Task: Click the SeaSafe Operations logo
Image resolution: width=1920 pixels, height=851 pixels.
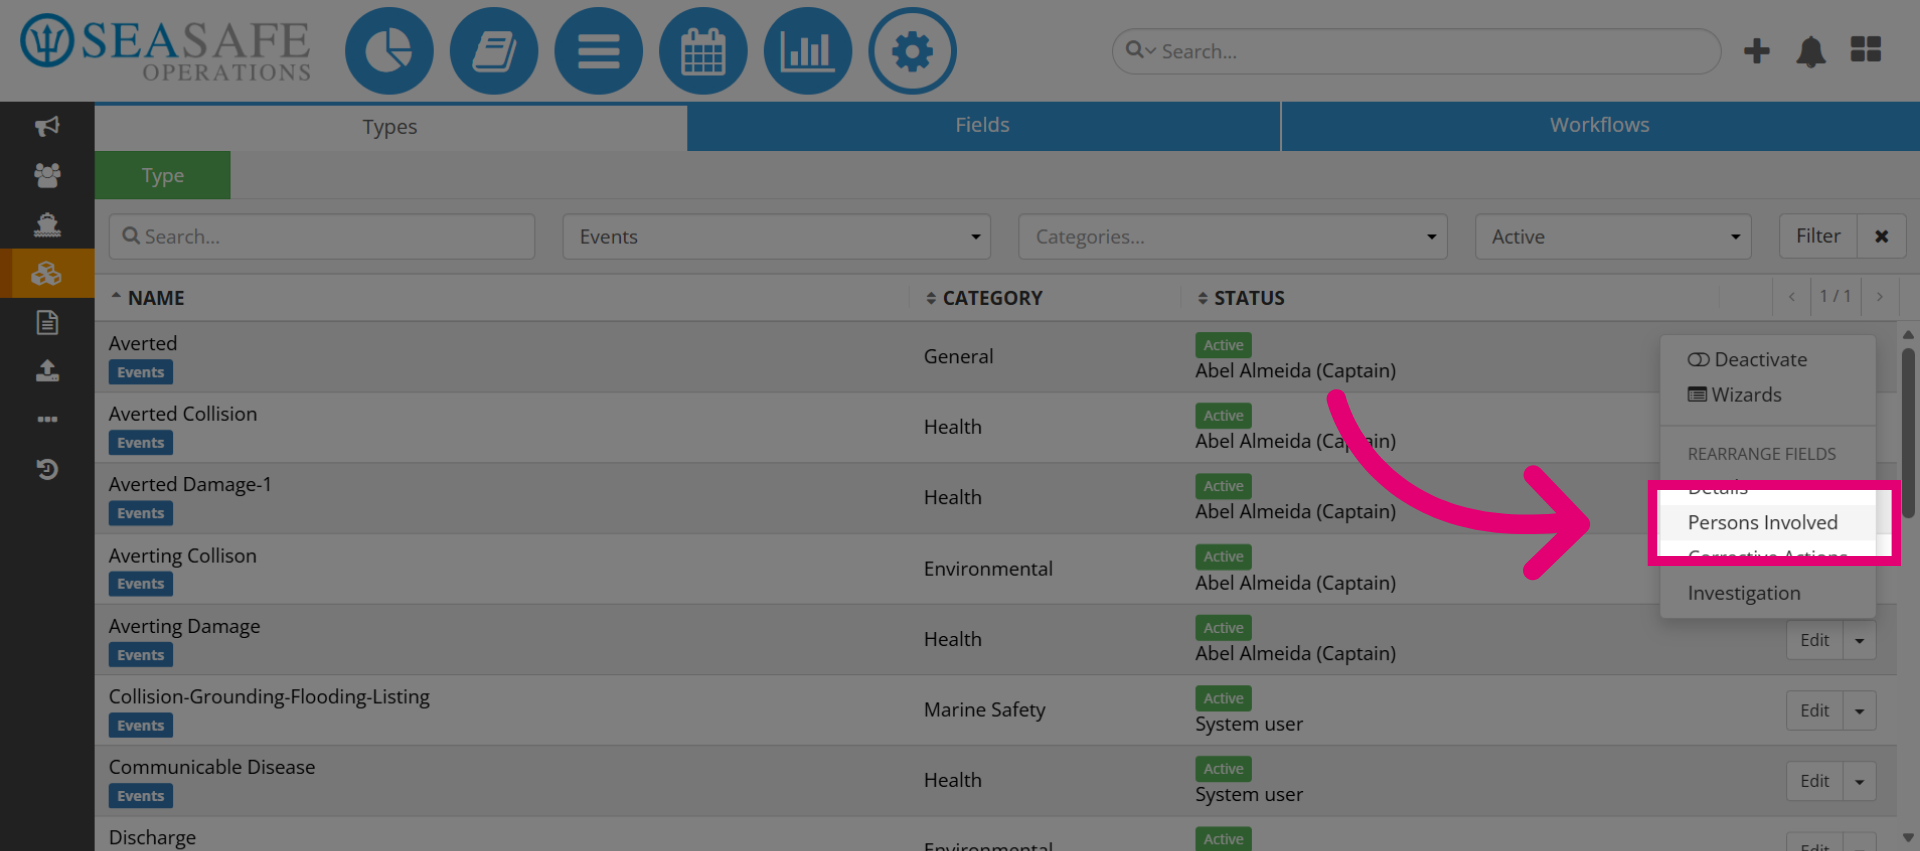Action: (x=166, y=48)
